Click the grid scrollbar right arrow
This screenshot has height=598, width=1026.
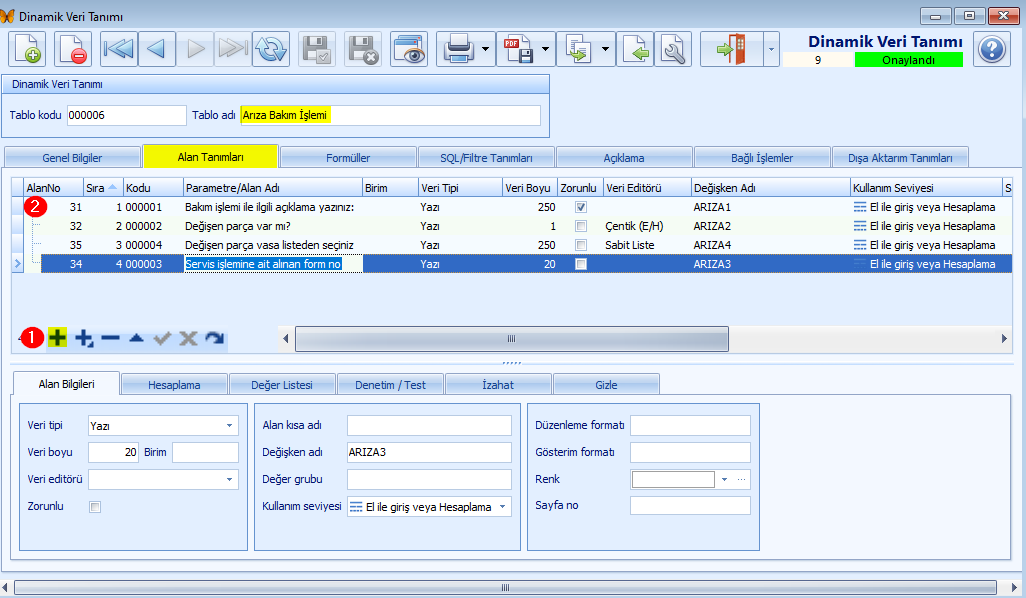pyautogui.click(x=1004, y=338)
